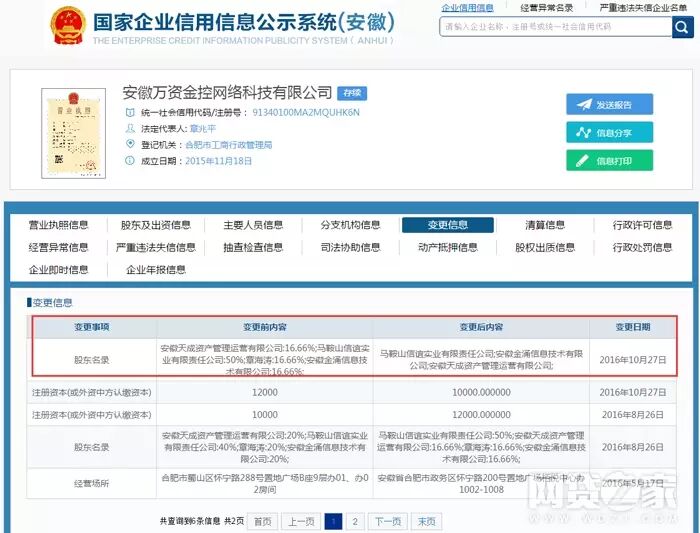Switch to 司法协助信息 tab

click(x=350, y=247)
